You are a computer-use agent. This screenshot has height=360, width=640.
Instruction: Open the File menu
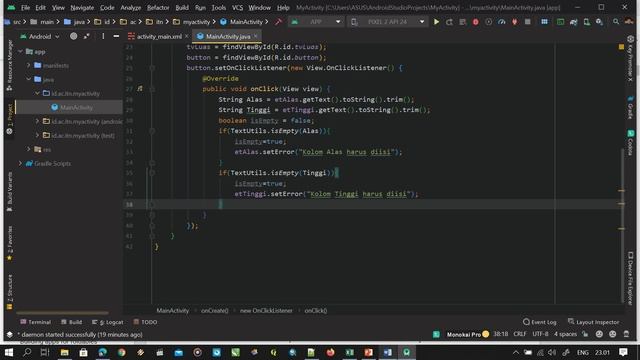[25, 7]
